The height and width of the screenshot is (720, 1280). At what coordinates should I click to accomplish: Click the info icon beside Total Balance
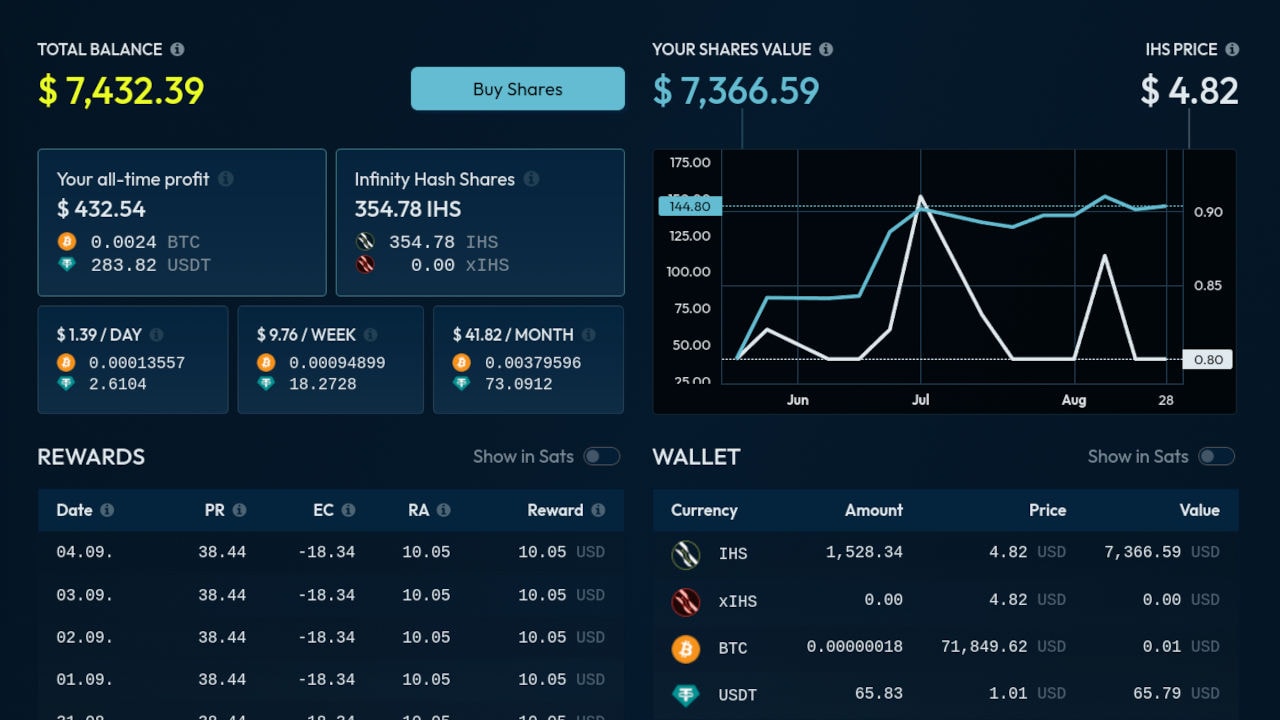tap(177, 49)
